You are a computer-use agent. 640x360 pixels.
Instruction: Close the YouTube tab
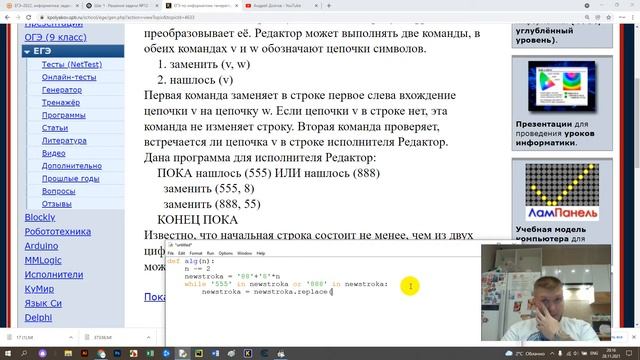click(316, 6)
